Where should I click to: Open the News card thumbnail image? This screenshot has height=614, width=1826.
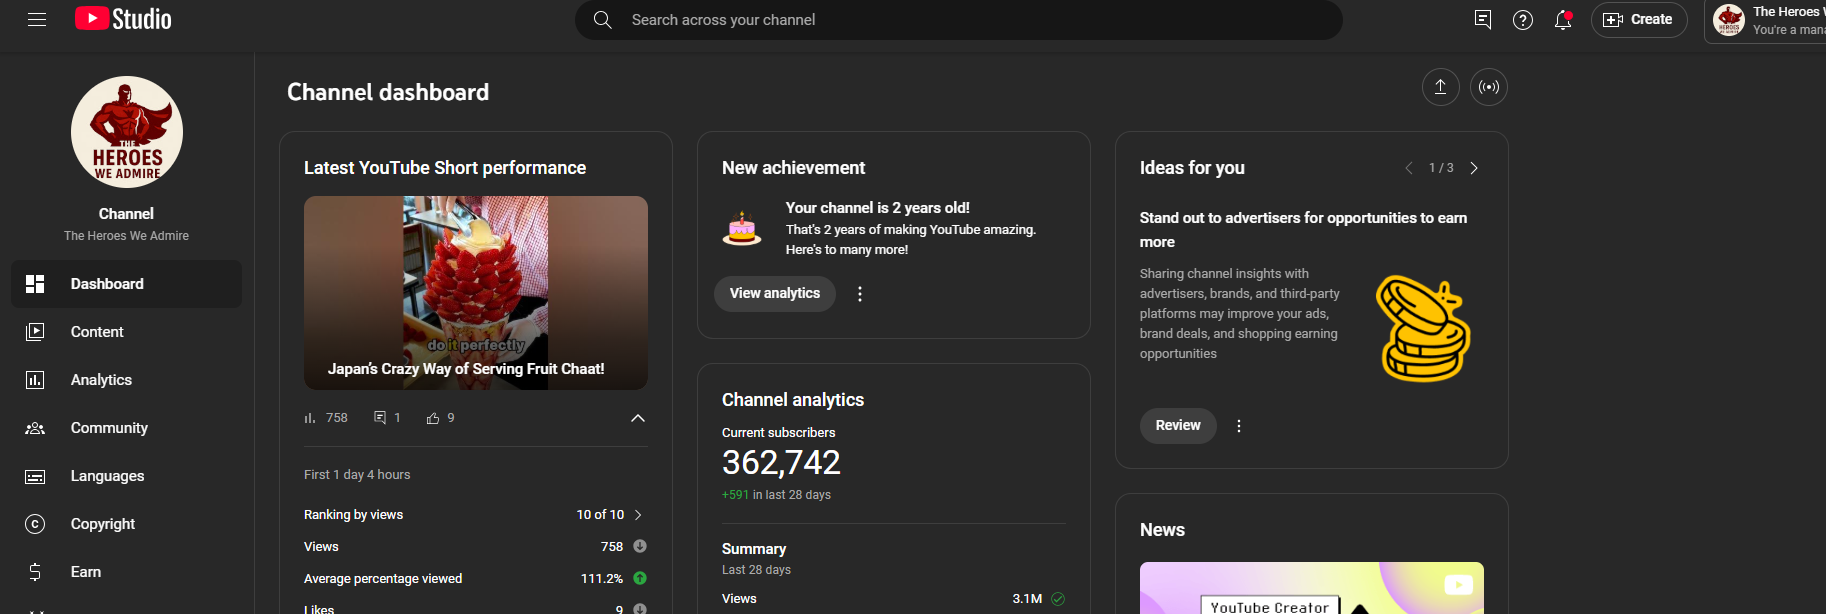tap(1312, 588)
